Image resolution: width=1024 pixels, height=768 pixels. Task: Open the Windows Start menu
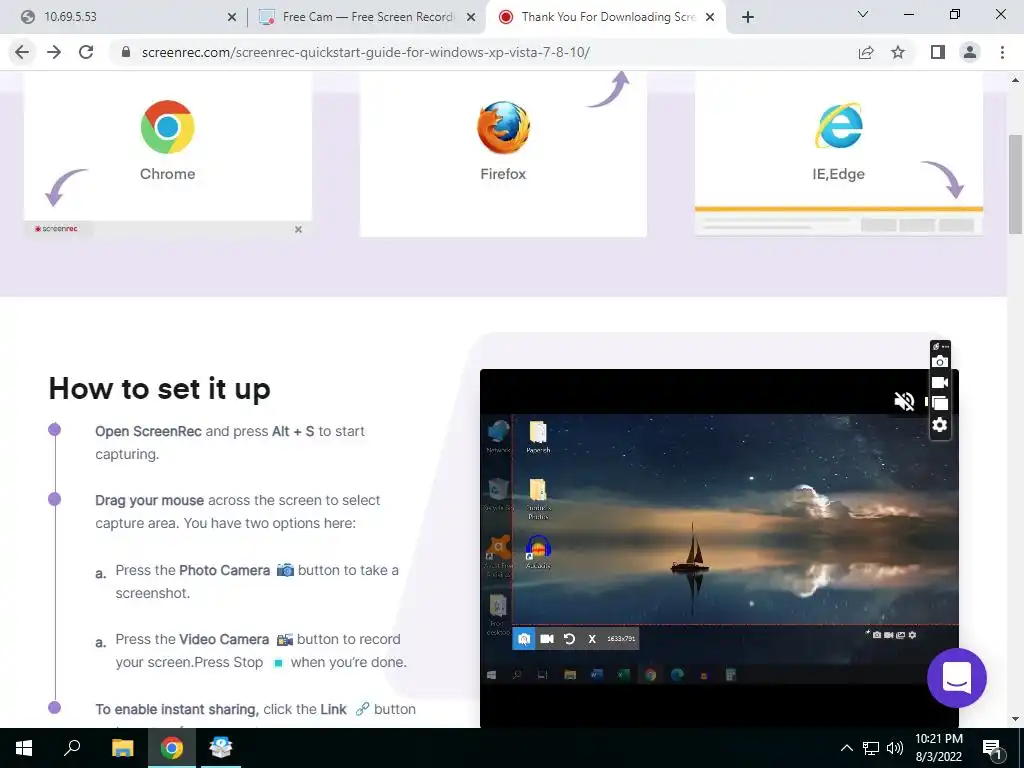[x=24, y=748]
